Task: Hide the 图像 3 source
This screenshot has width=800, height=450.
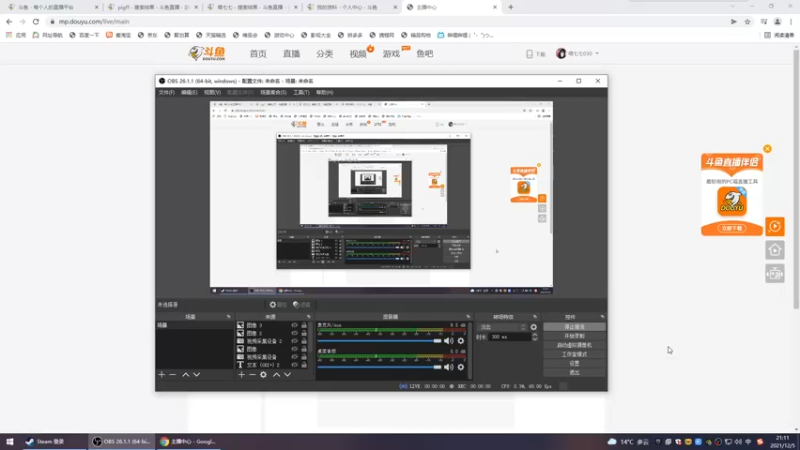Action: [x=294, y=325]
